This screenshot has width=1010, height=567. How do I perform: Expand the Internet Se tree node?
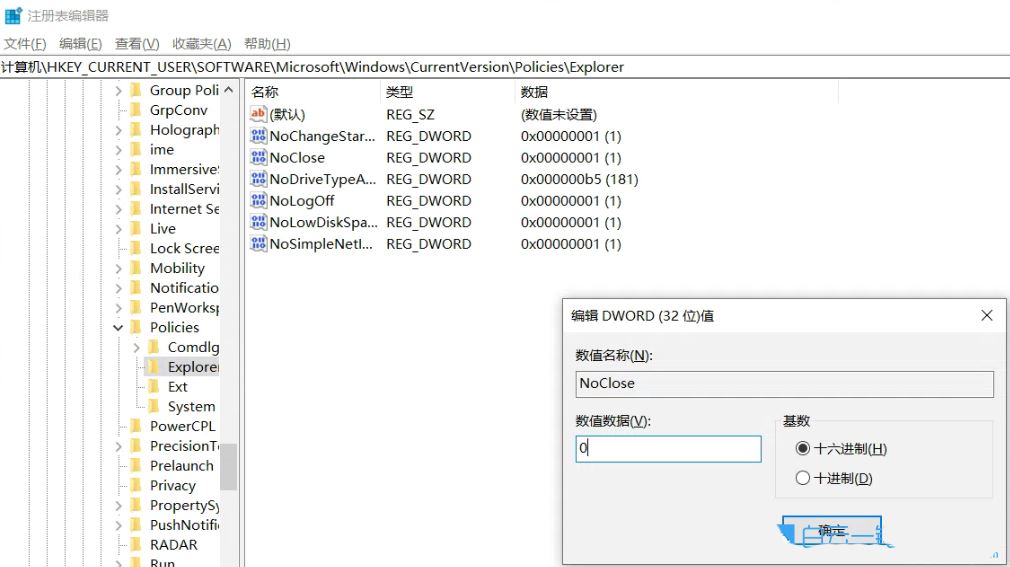coord(119,209)
